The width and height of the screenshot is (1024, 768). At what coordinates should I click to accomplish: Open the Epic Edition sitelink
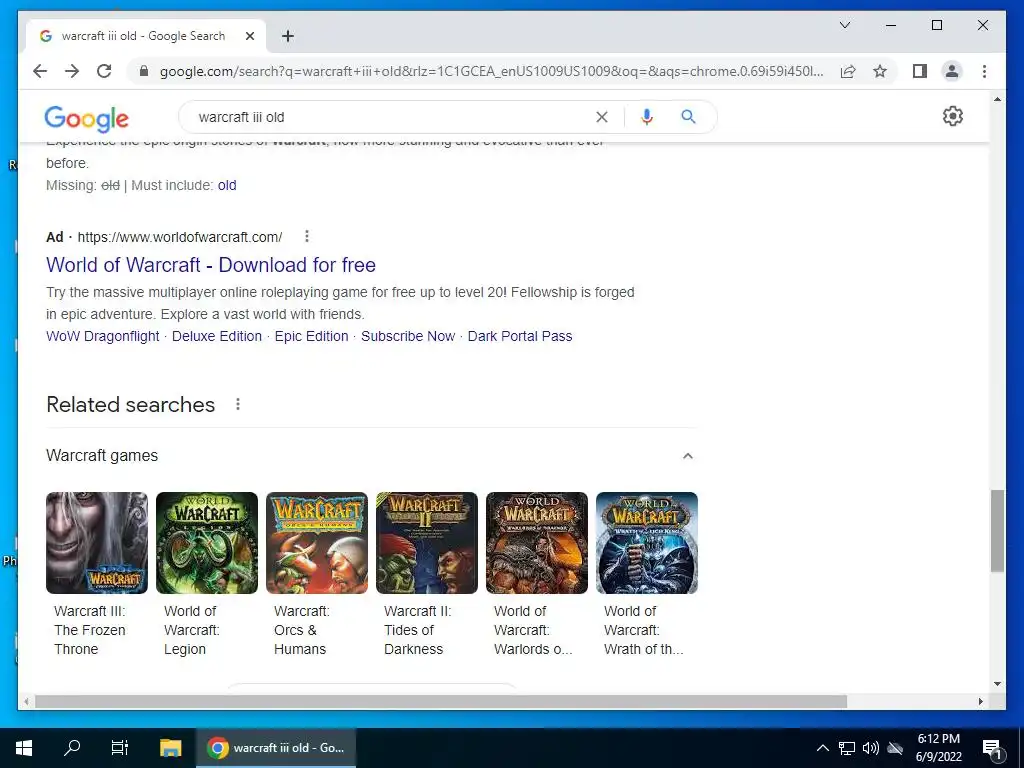312,336
